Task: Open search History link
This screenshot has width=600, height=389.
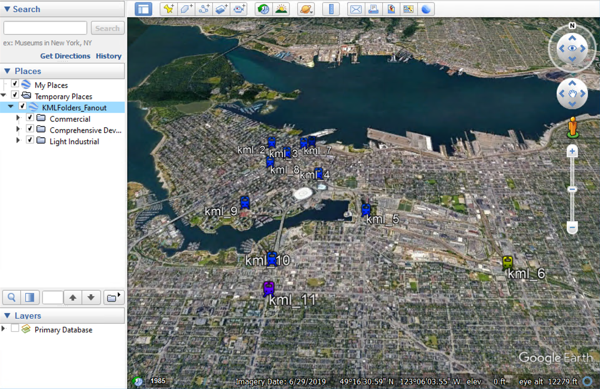Action: tap(109, 56)
